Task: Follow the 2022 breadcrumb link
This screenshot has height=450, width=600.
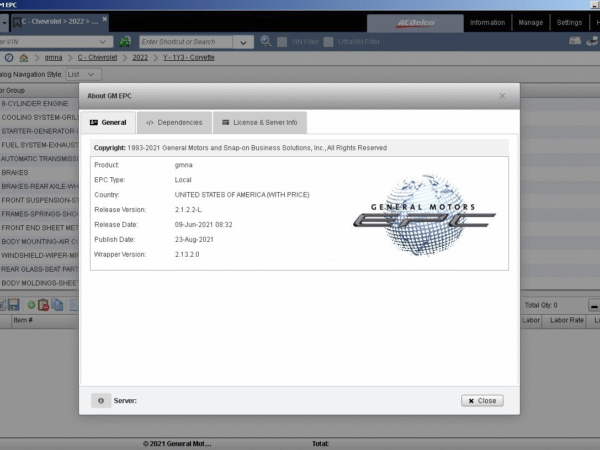Action: click(140, 57)
